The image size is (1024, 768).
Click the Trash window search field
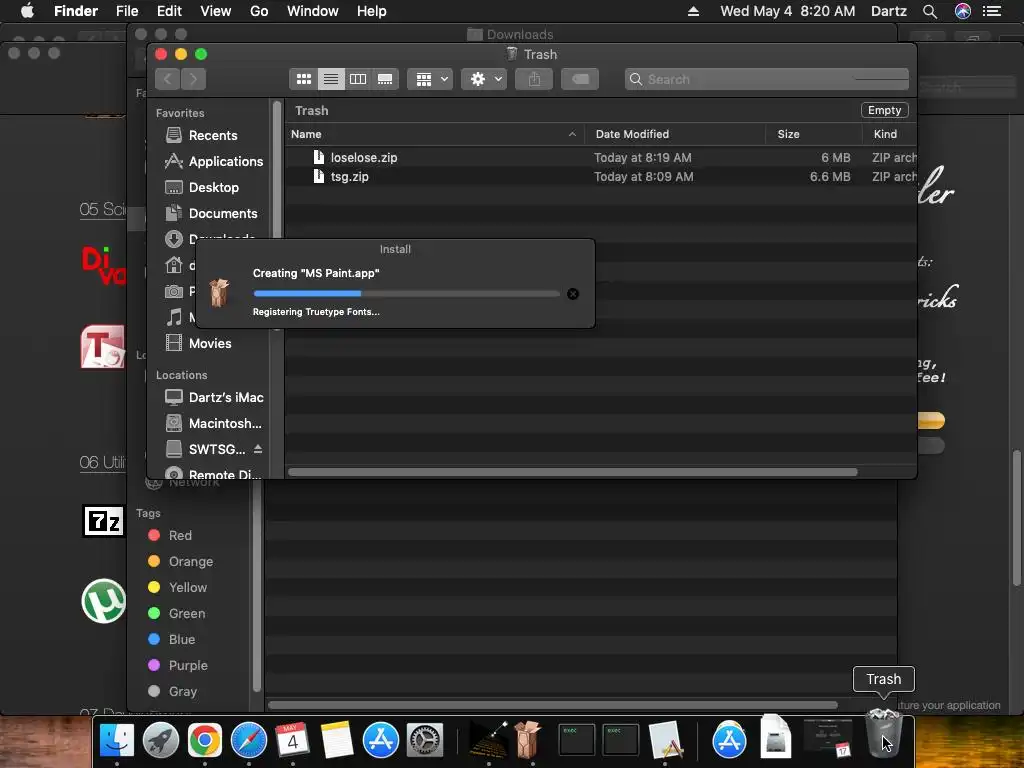click(767, 79)
